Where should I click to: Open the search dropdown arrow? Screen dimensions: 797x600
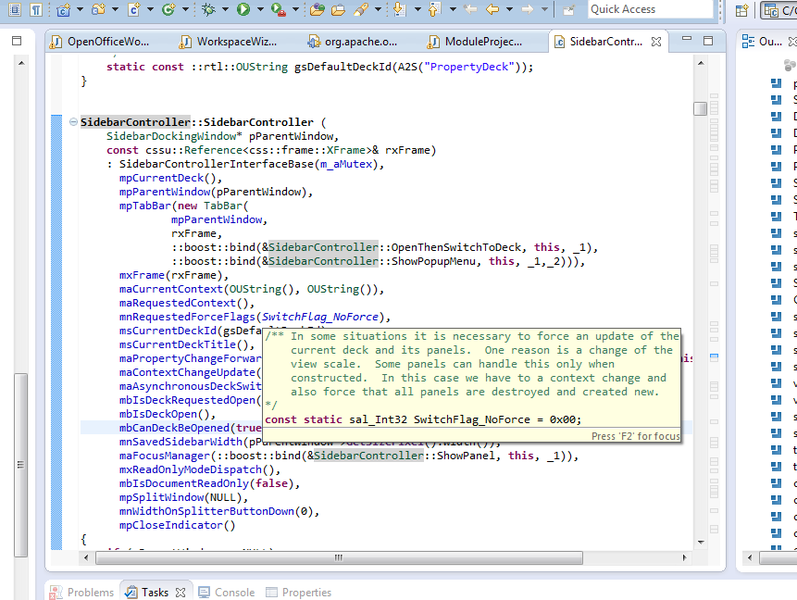(378, 9)
